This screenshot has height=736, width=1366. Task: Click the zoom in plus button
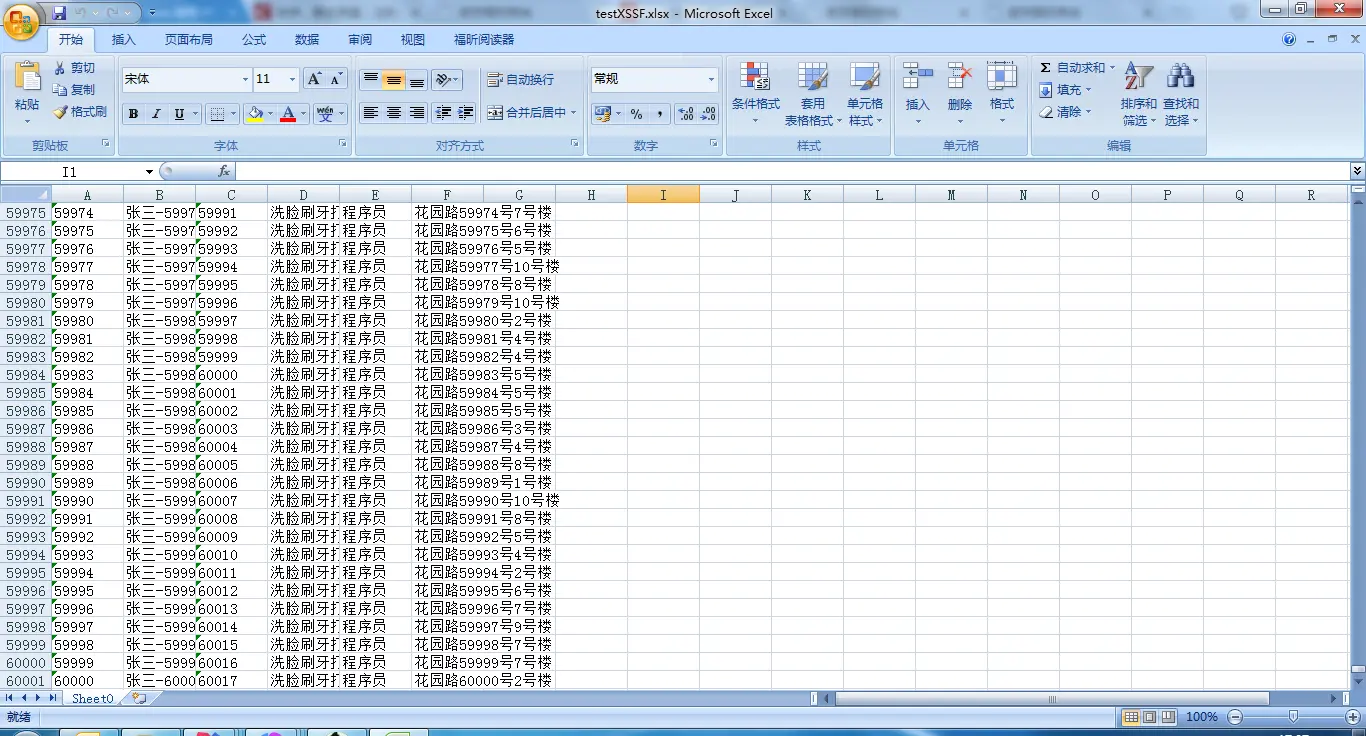(x=1351, y=717)
